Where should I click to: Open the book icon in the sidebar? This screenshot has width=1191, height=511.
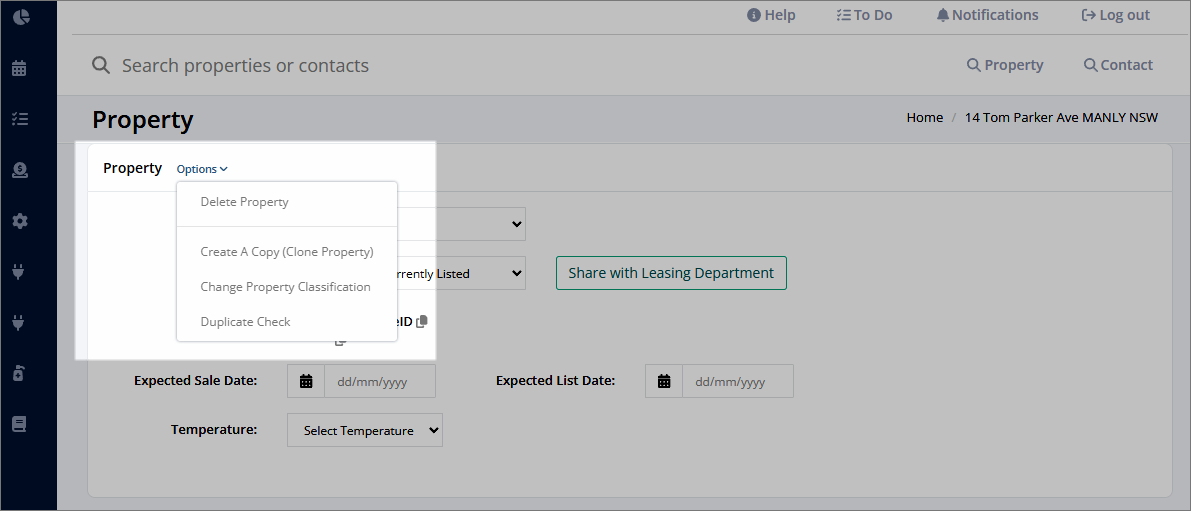pyautogui.click(x=20, y=424)
